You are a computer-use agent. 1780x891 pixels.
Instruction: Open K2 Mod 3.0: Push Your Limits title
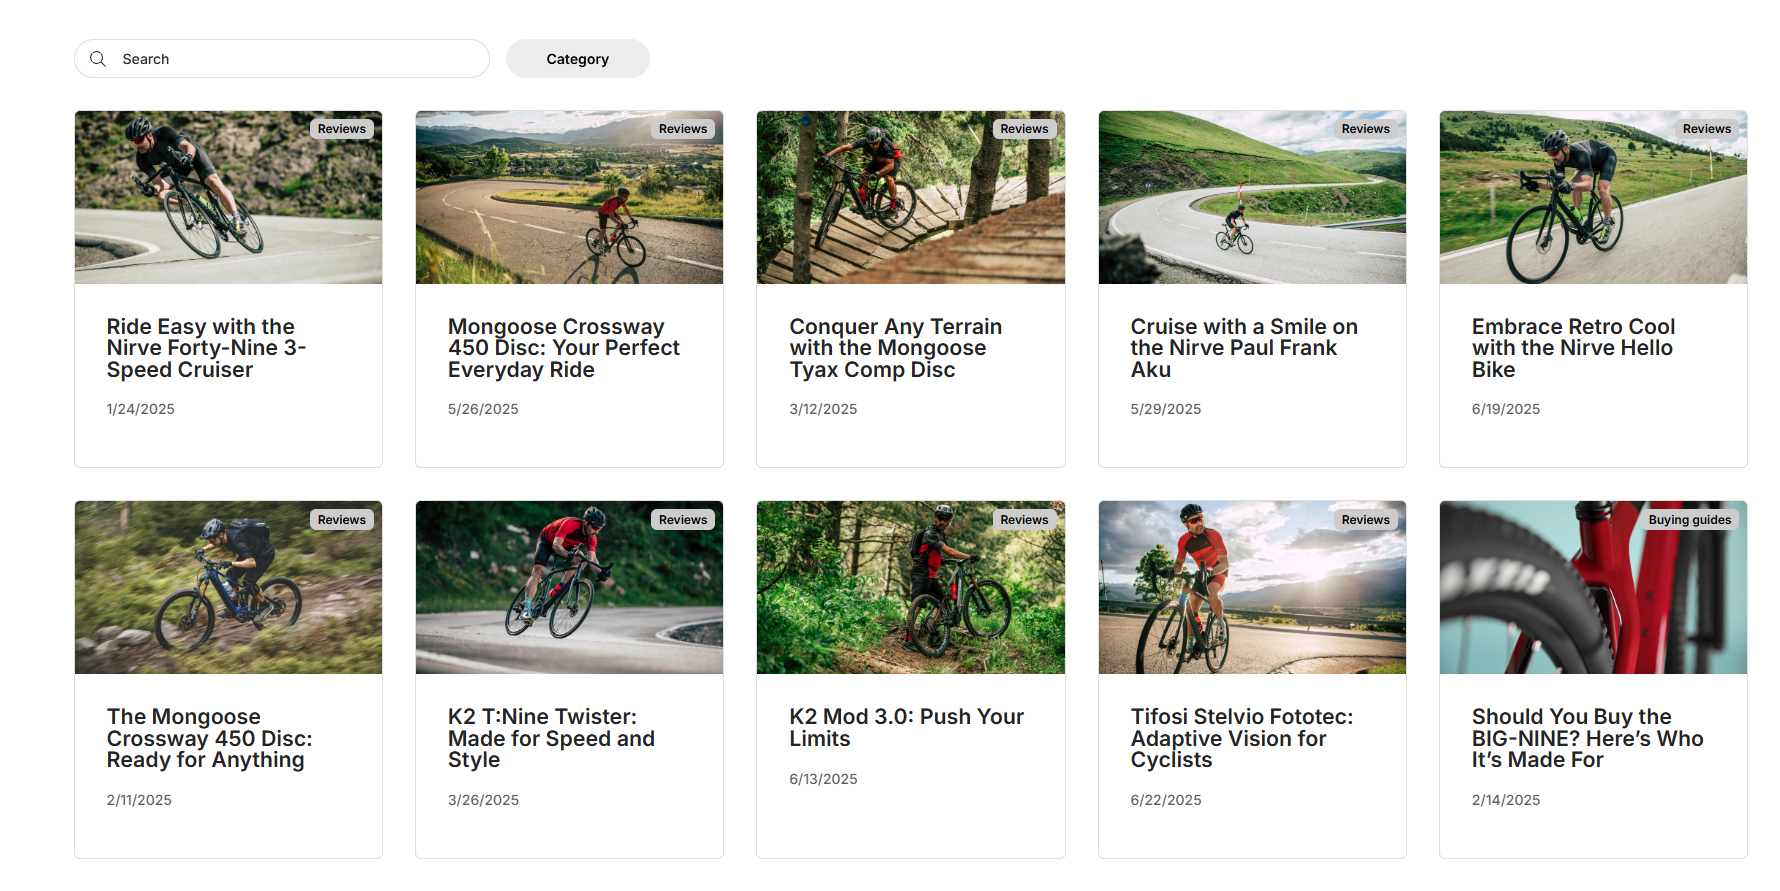(907, 728)
